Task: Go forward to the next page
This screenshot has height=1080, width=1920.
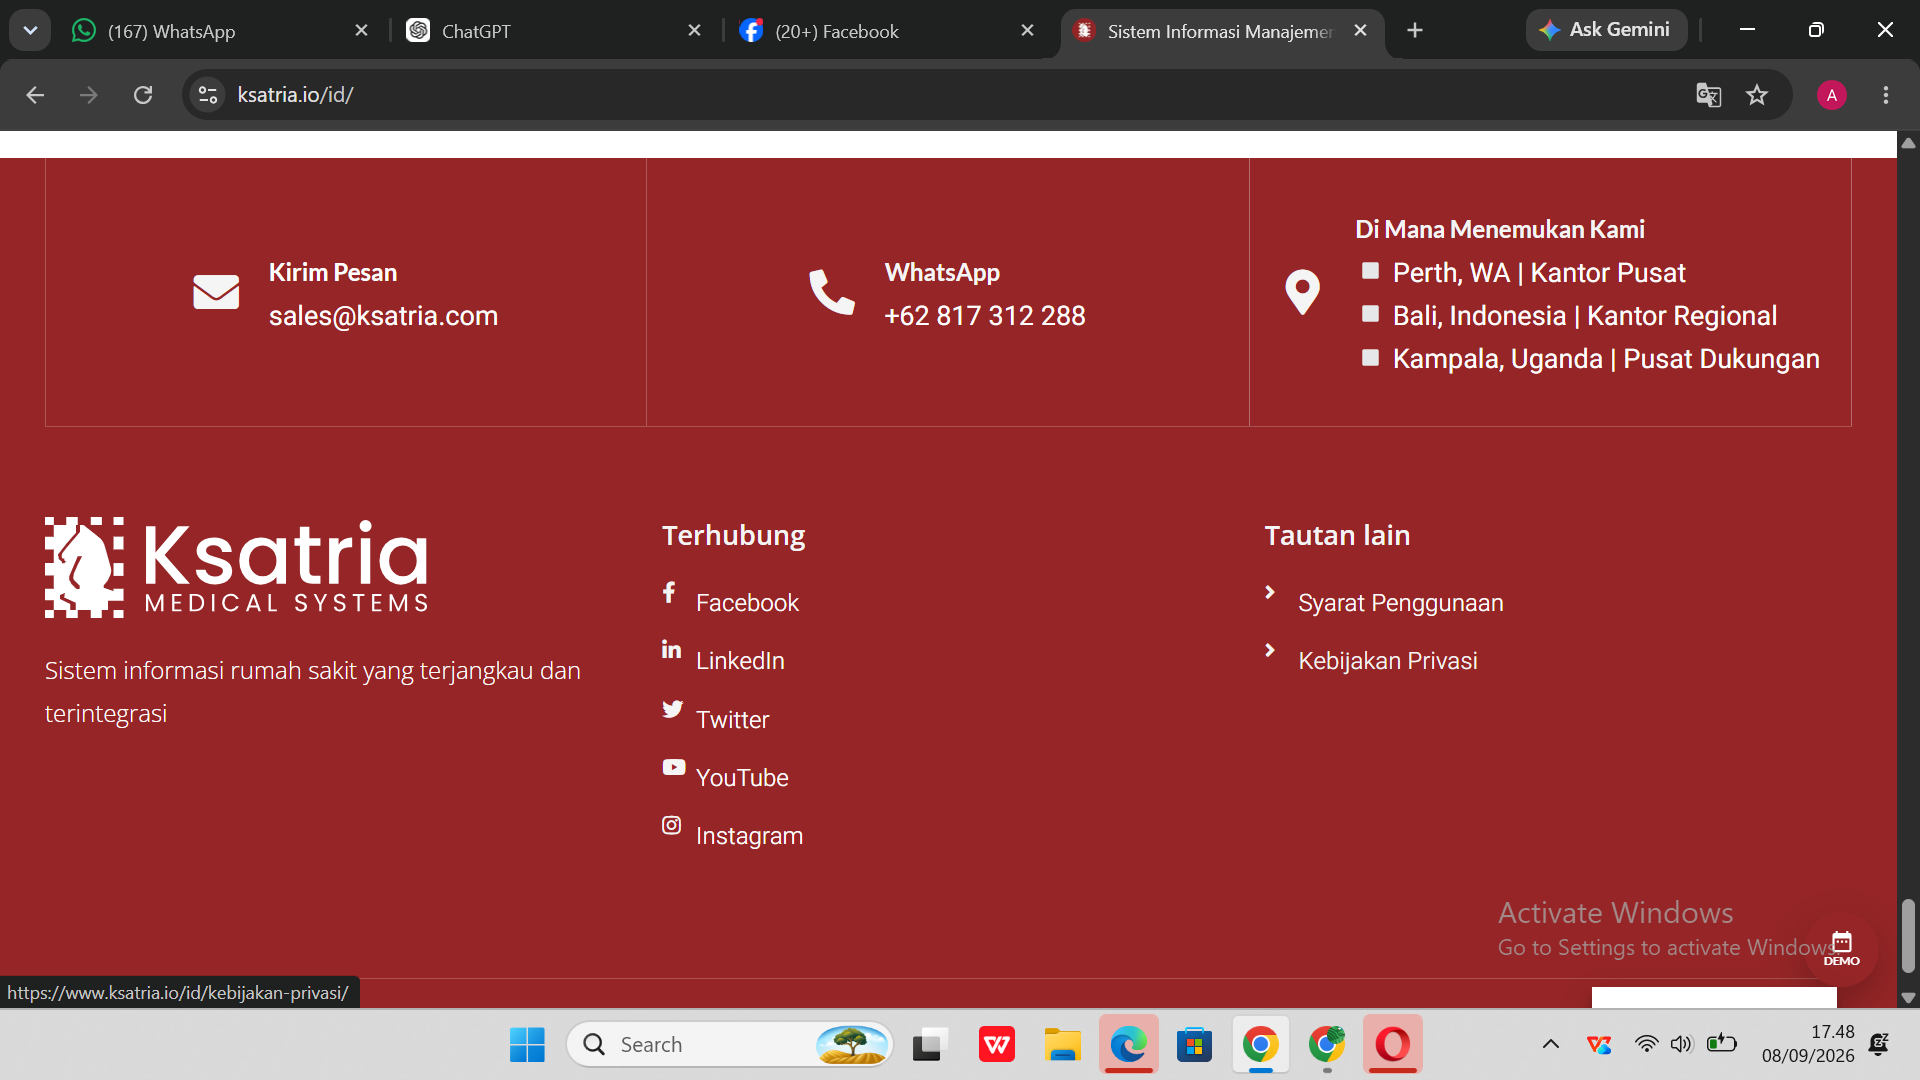Action: [x=89, y=95]
